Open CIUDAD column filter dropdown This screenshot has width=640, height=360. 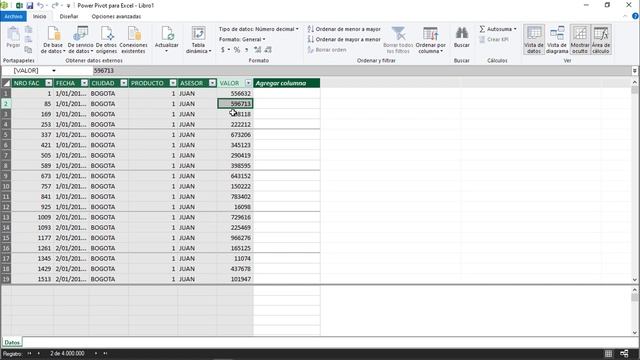pyautogui.click(x=124, y=83)
